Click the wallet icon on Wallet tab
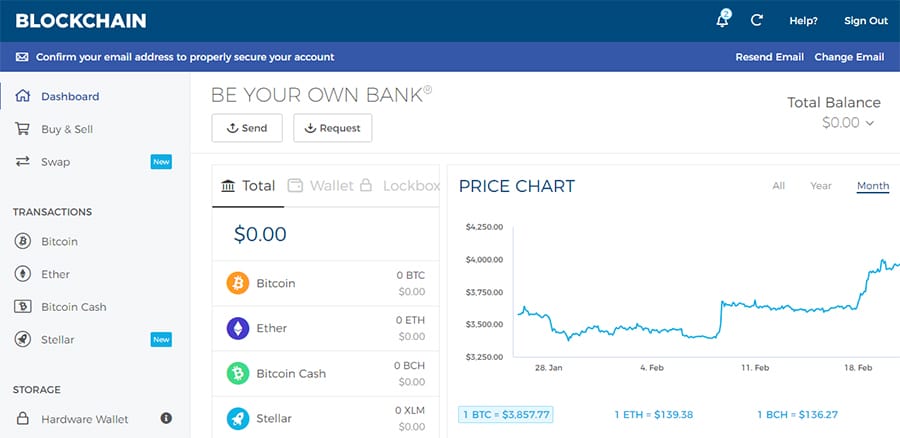900x438 pixels. coord(295,185)
